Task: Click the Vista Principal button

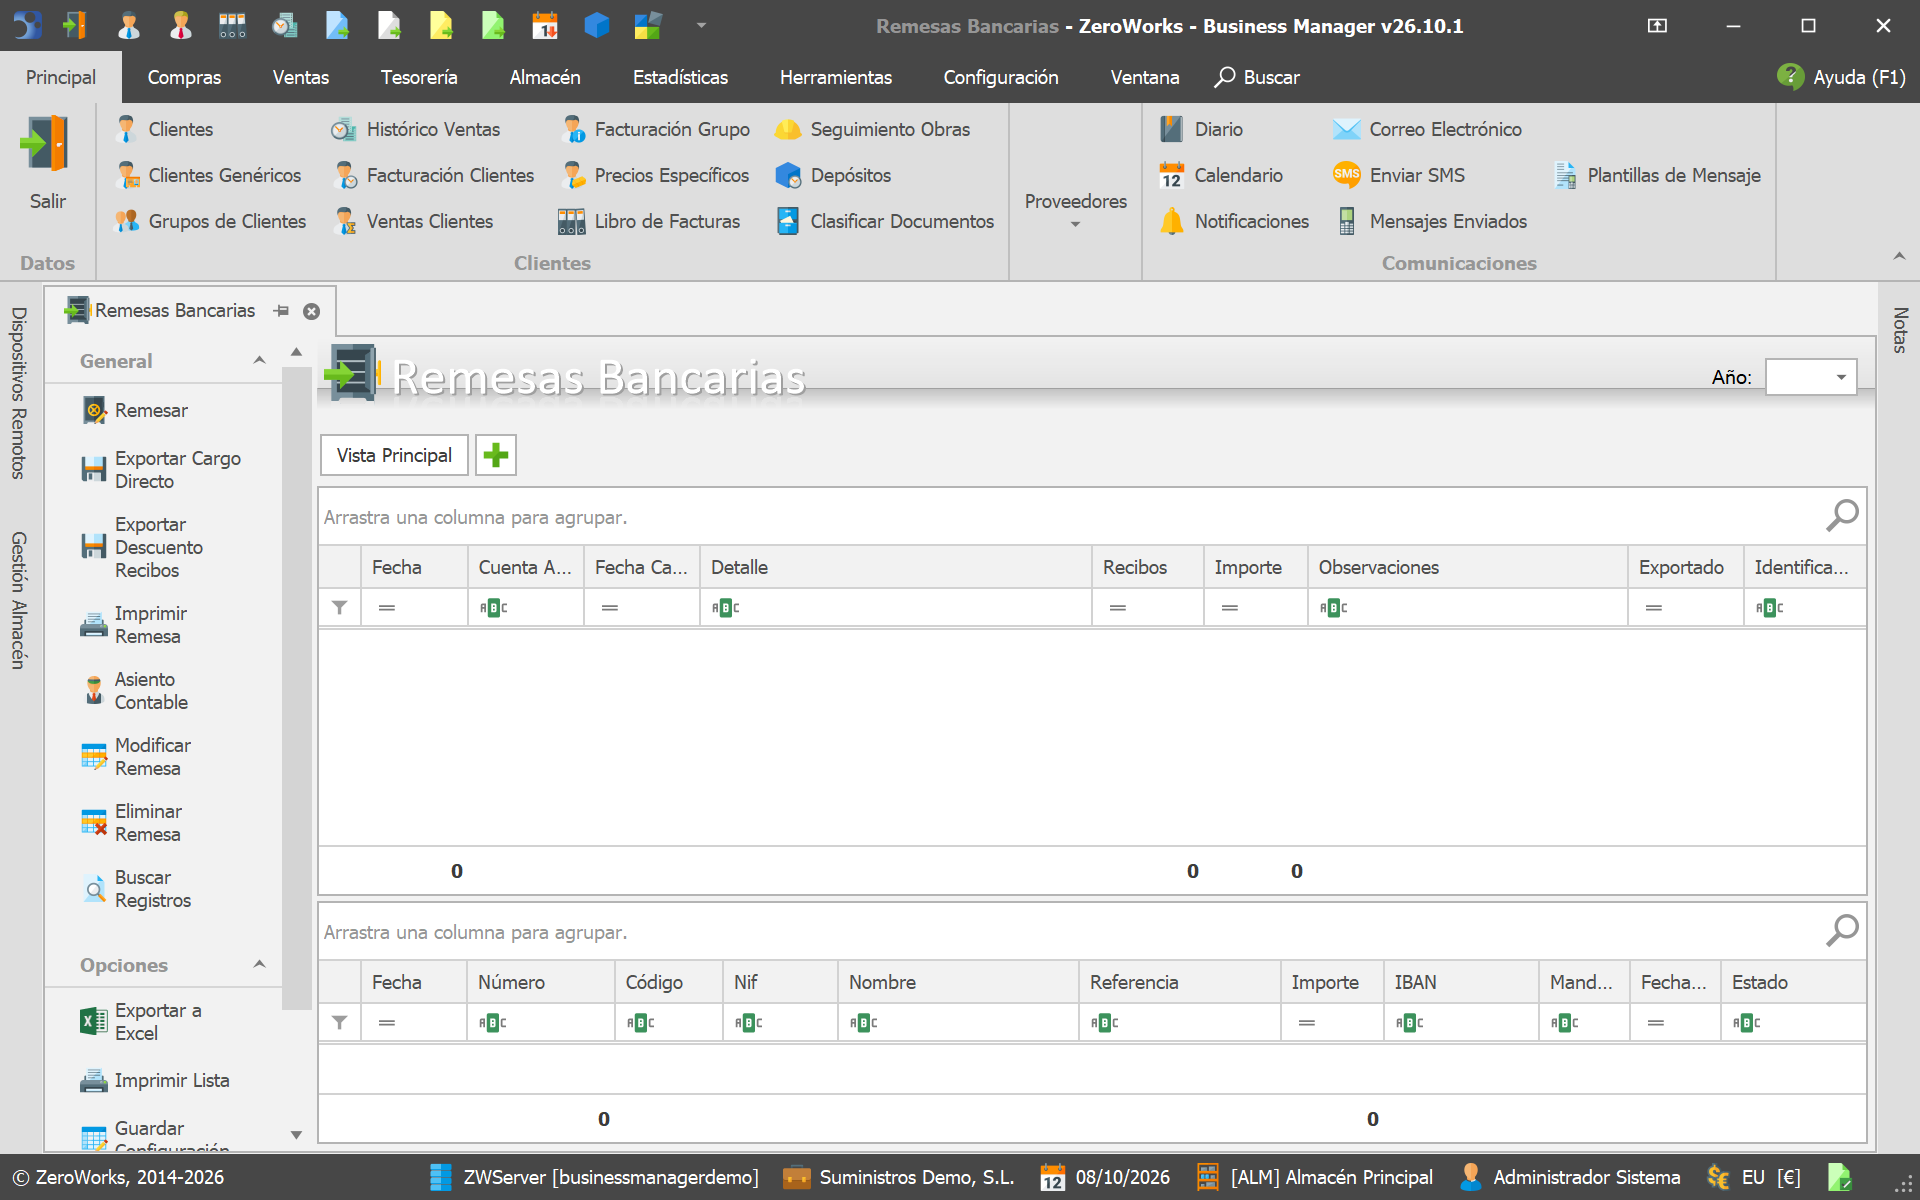Action: tap(394, 456)
